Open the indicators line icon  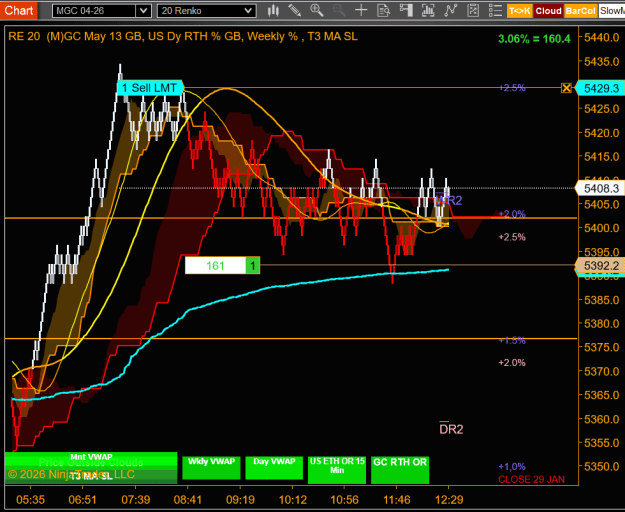point(450,10)
